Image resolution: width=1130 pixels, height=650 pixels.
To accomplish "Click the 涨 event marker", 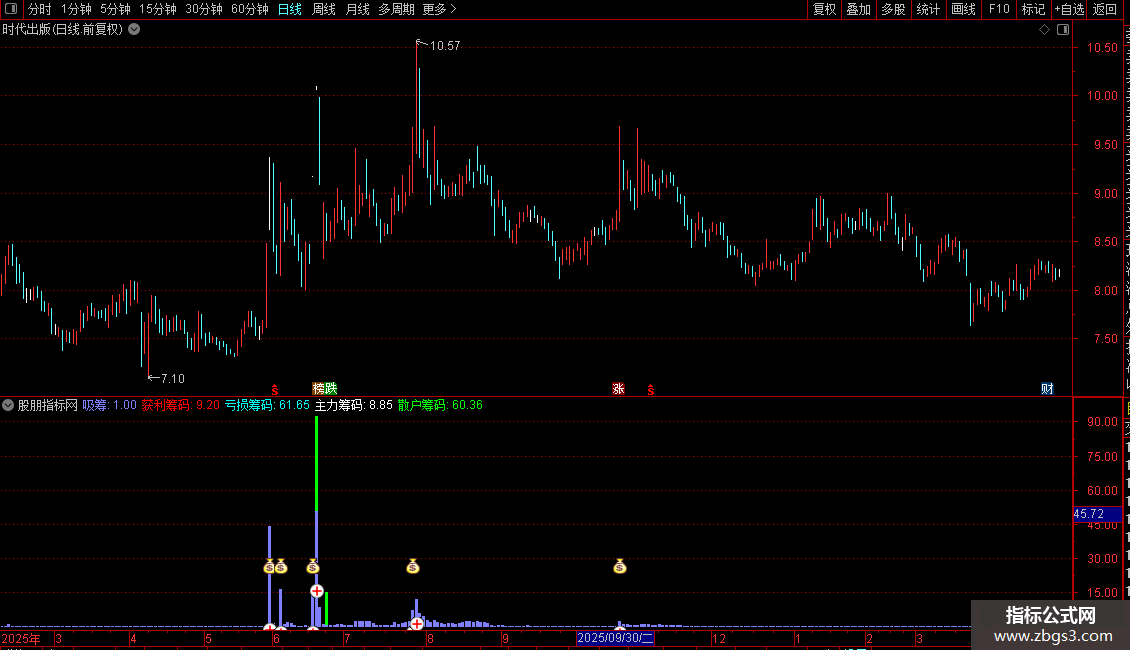I will [618, 389].
